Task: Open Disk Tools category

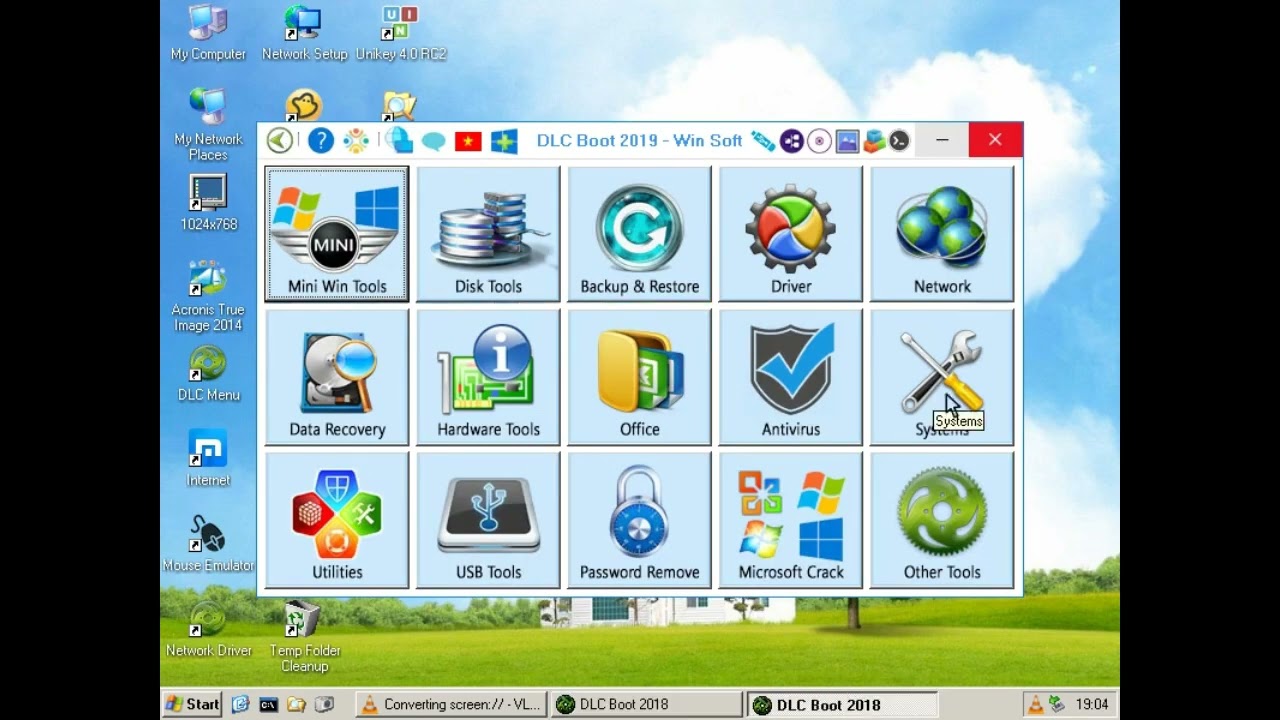Action: click(488, 234)
